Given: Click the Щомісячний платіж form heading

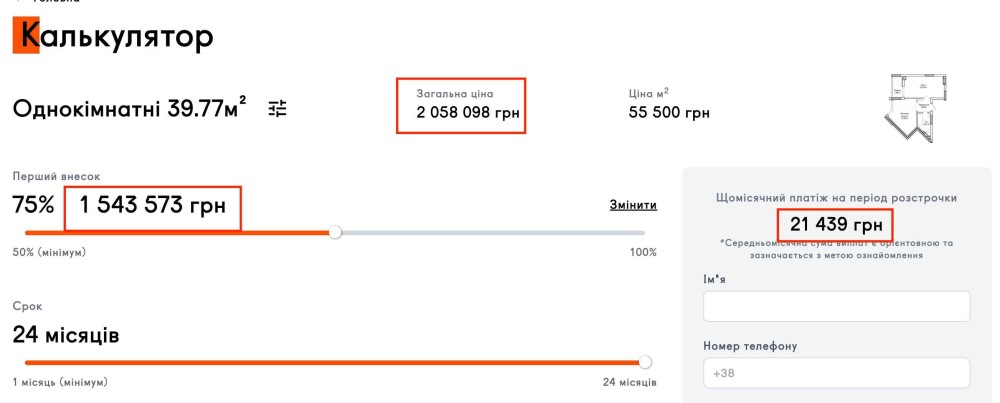Looking at the screenshot, I should pyautogui.click(x=836, y=198).
